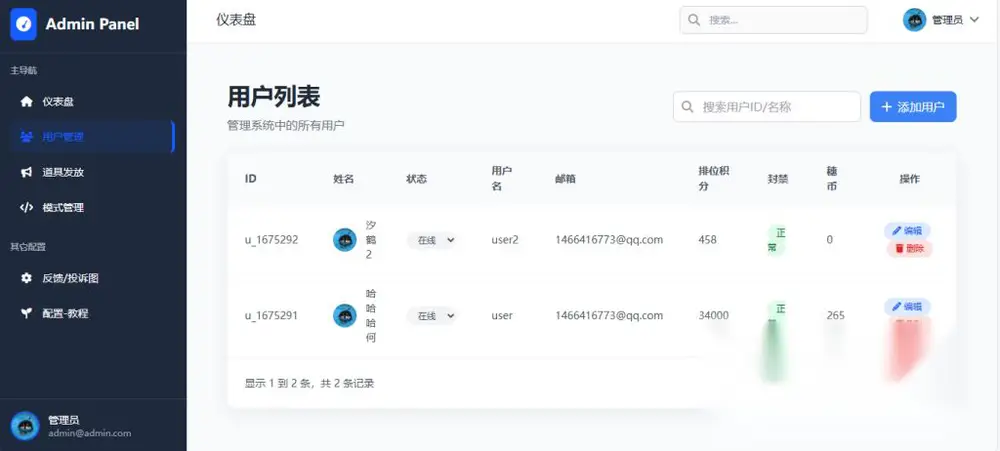Click the 封禁 column header

coord(778,179)
